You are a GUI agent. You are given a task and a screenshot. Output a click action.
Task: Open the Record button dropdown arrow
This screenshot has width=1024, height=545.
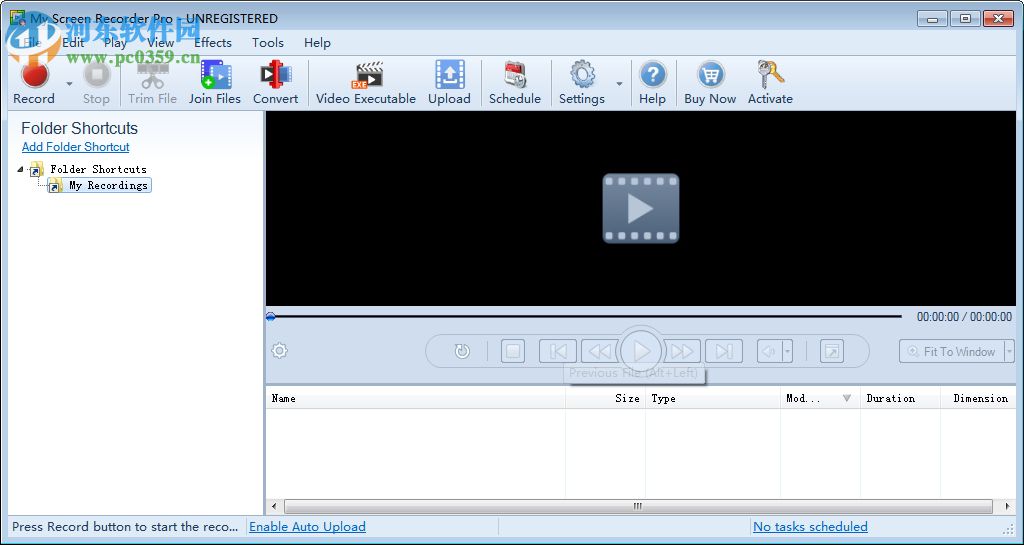(69, 84)
